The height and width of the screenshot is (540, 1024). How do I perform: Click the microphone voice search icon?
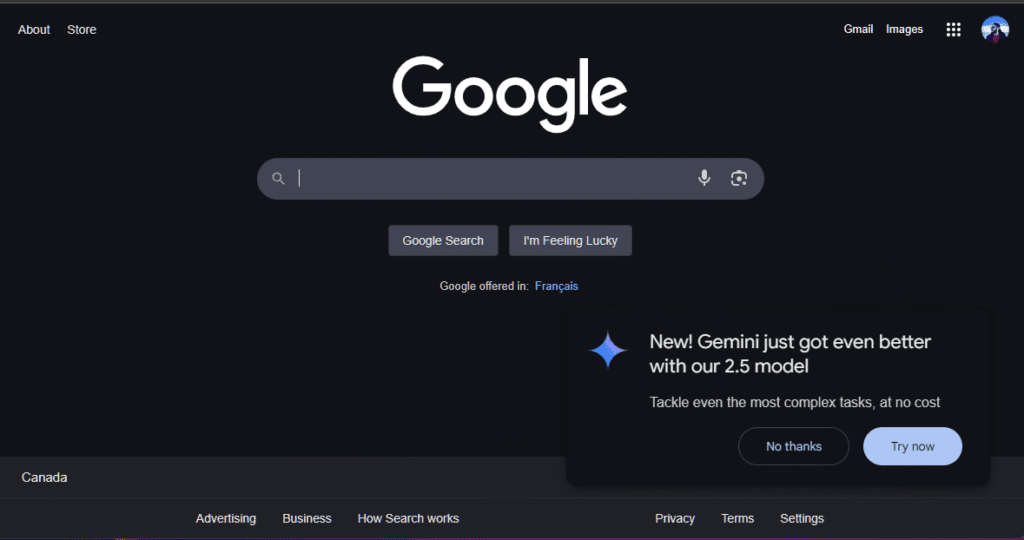click(704, 178)
